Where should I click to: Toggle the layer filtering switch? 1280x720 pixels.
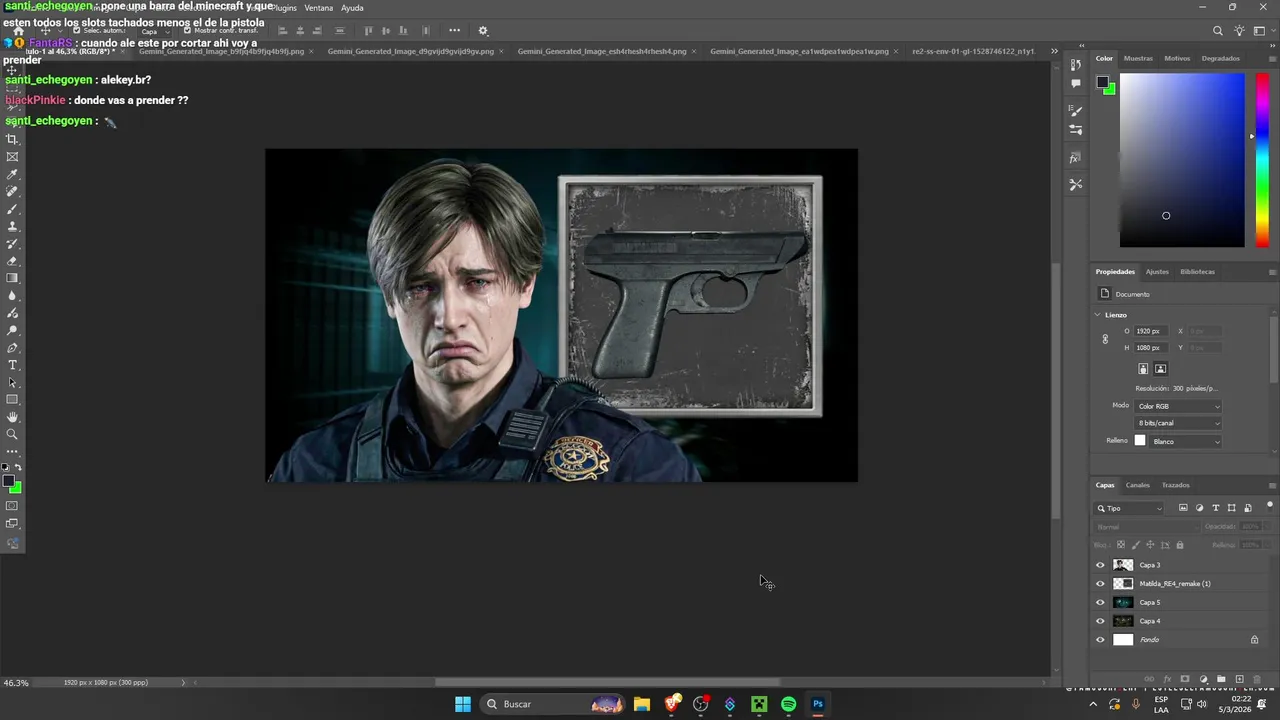click(x=1270, y=506)
